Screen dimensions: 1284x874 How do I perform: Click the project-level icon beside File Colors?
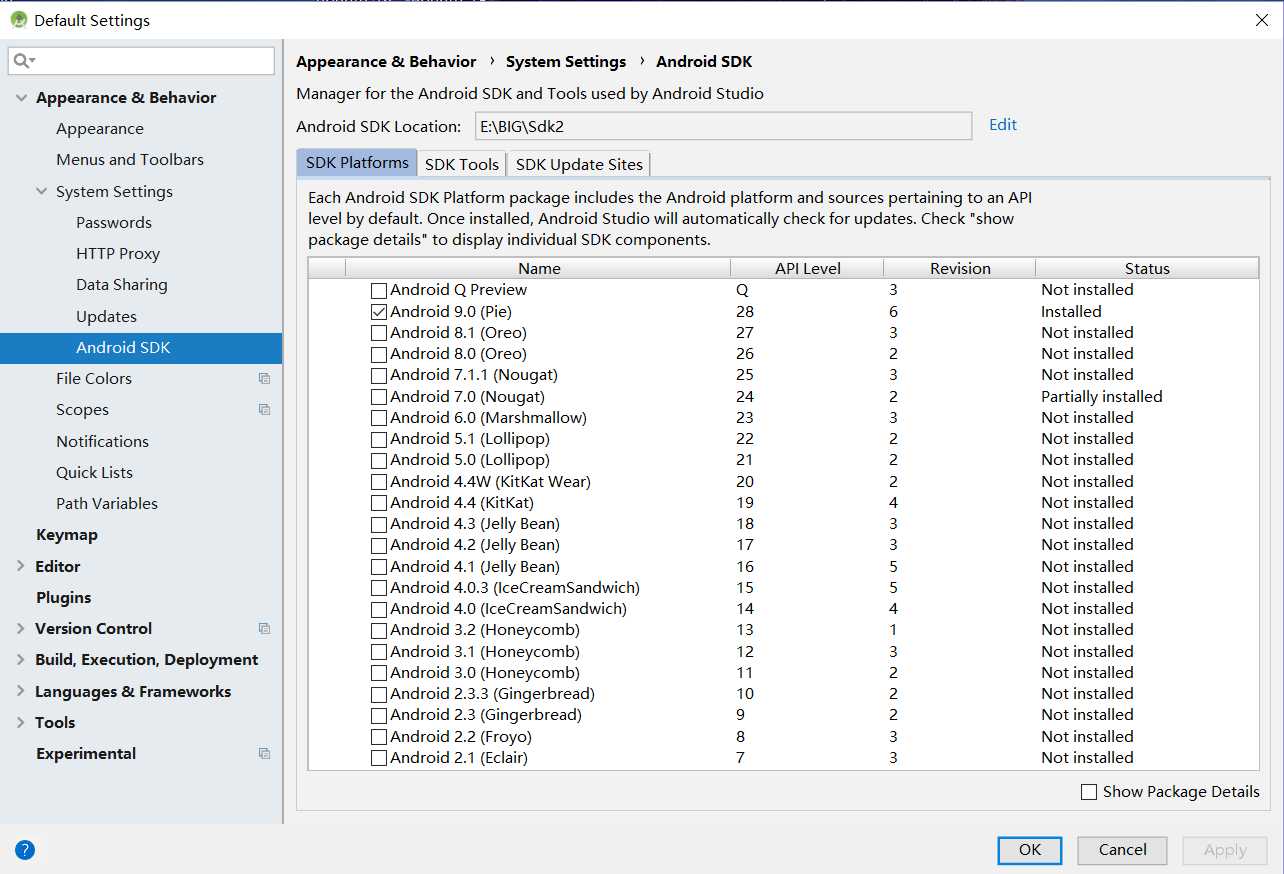point(264,378)
